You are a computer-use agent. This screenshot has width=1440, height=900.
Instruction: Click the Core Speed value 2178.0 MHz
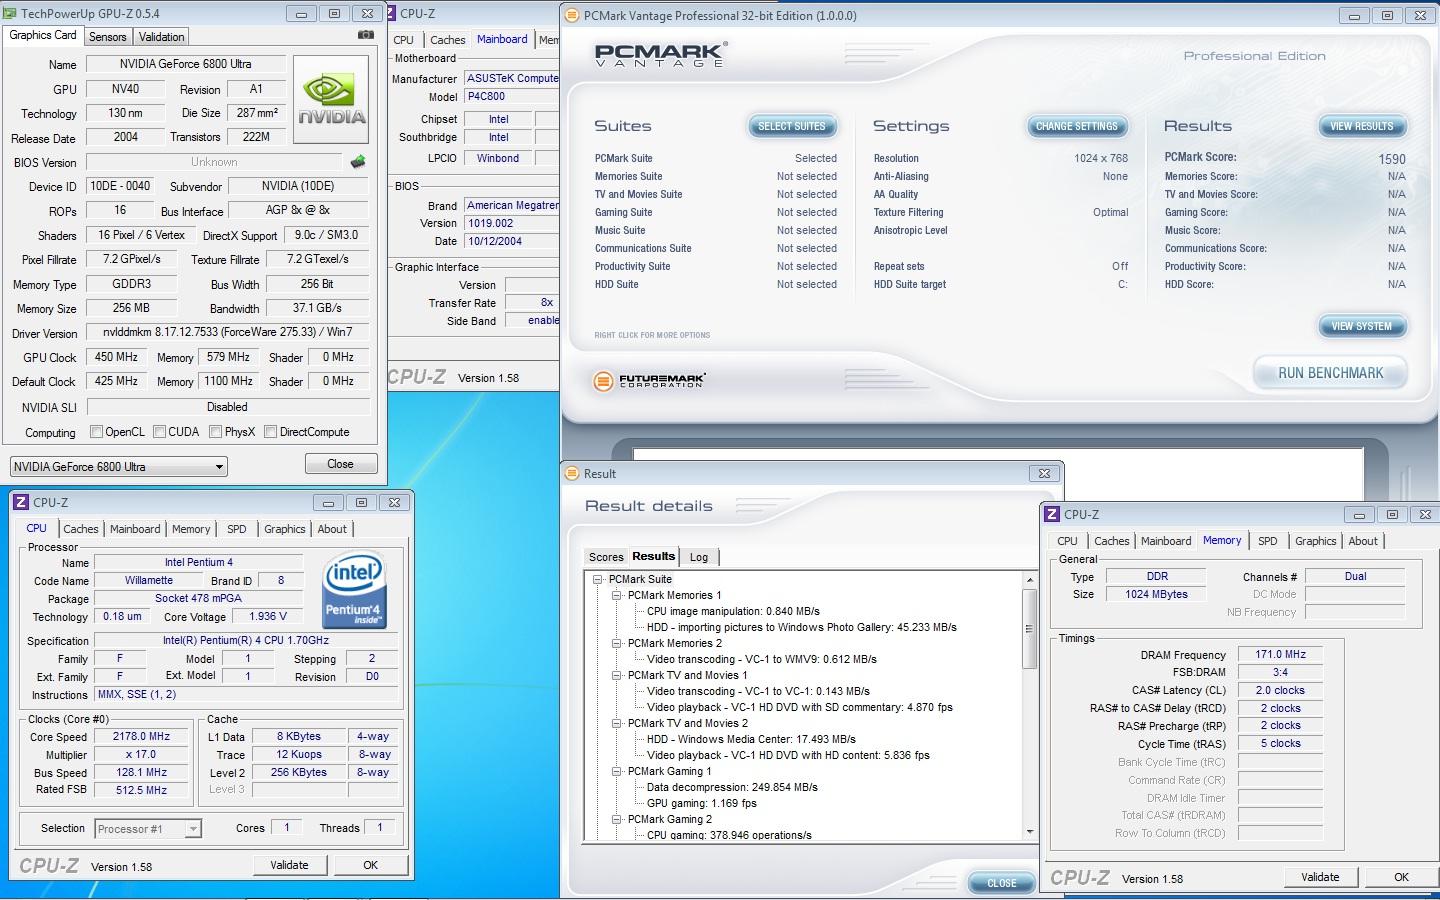pyautogui.click(x=141, y=736)
